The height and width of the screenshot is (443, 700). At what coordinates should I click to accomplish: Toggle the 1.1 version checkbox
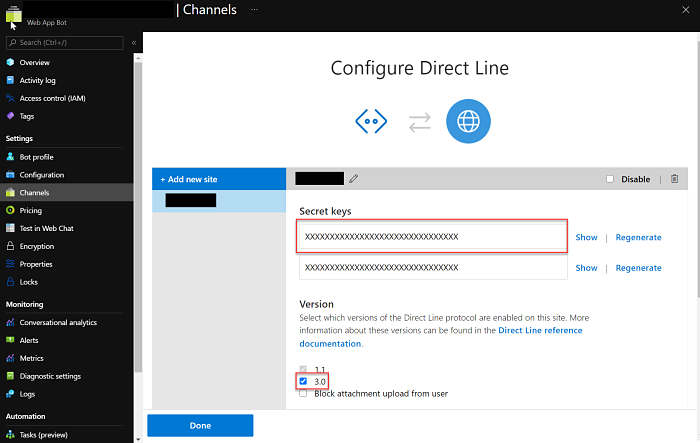coord(303,369)
